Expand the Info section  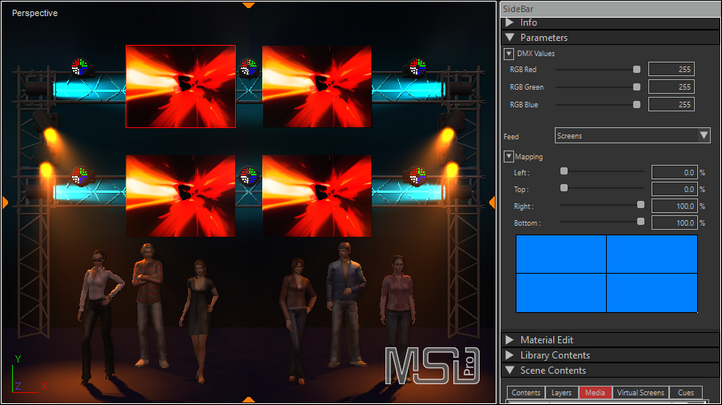pyautogui.click(x=509, y=23)
